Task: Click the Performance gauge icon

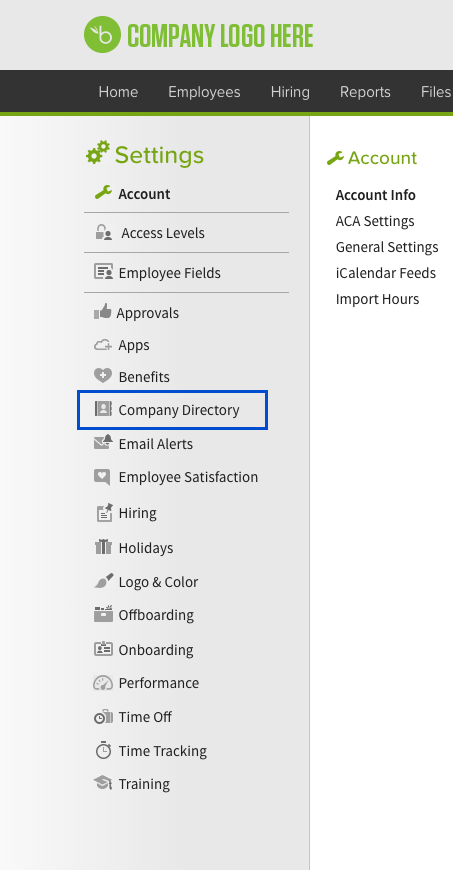Action: click(x=103, y=682)
